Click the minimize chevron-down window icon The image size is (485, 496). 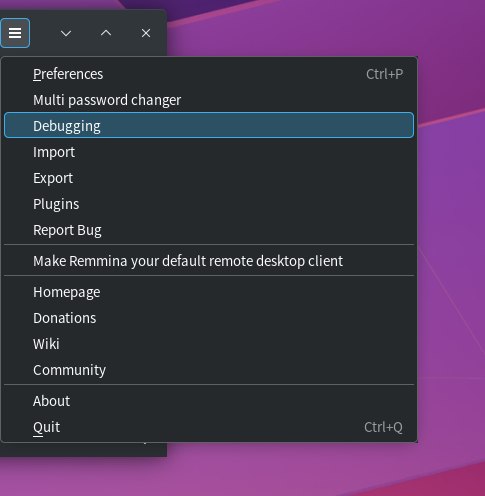click(66, 33)
